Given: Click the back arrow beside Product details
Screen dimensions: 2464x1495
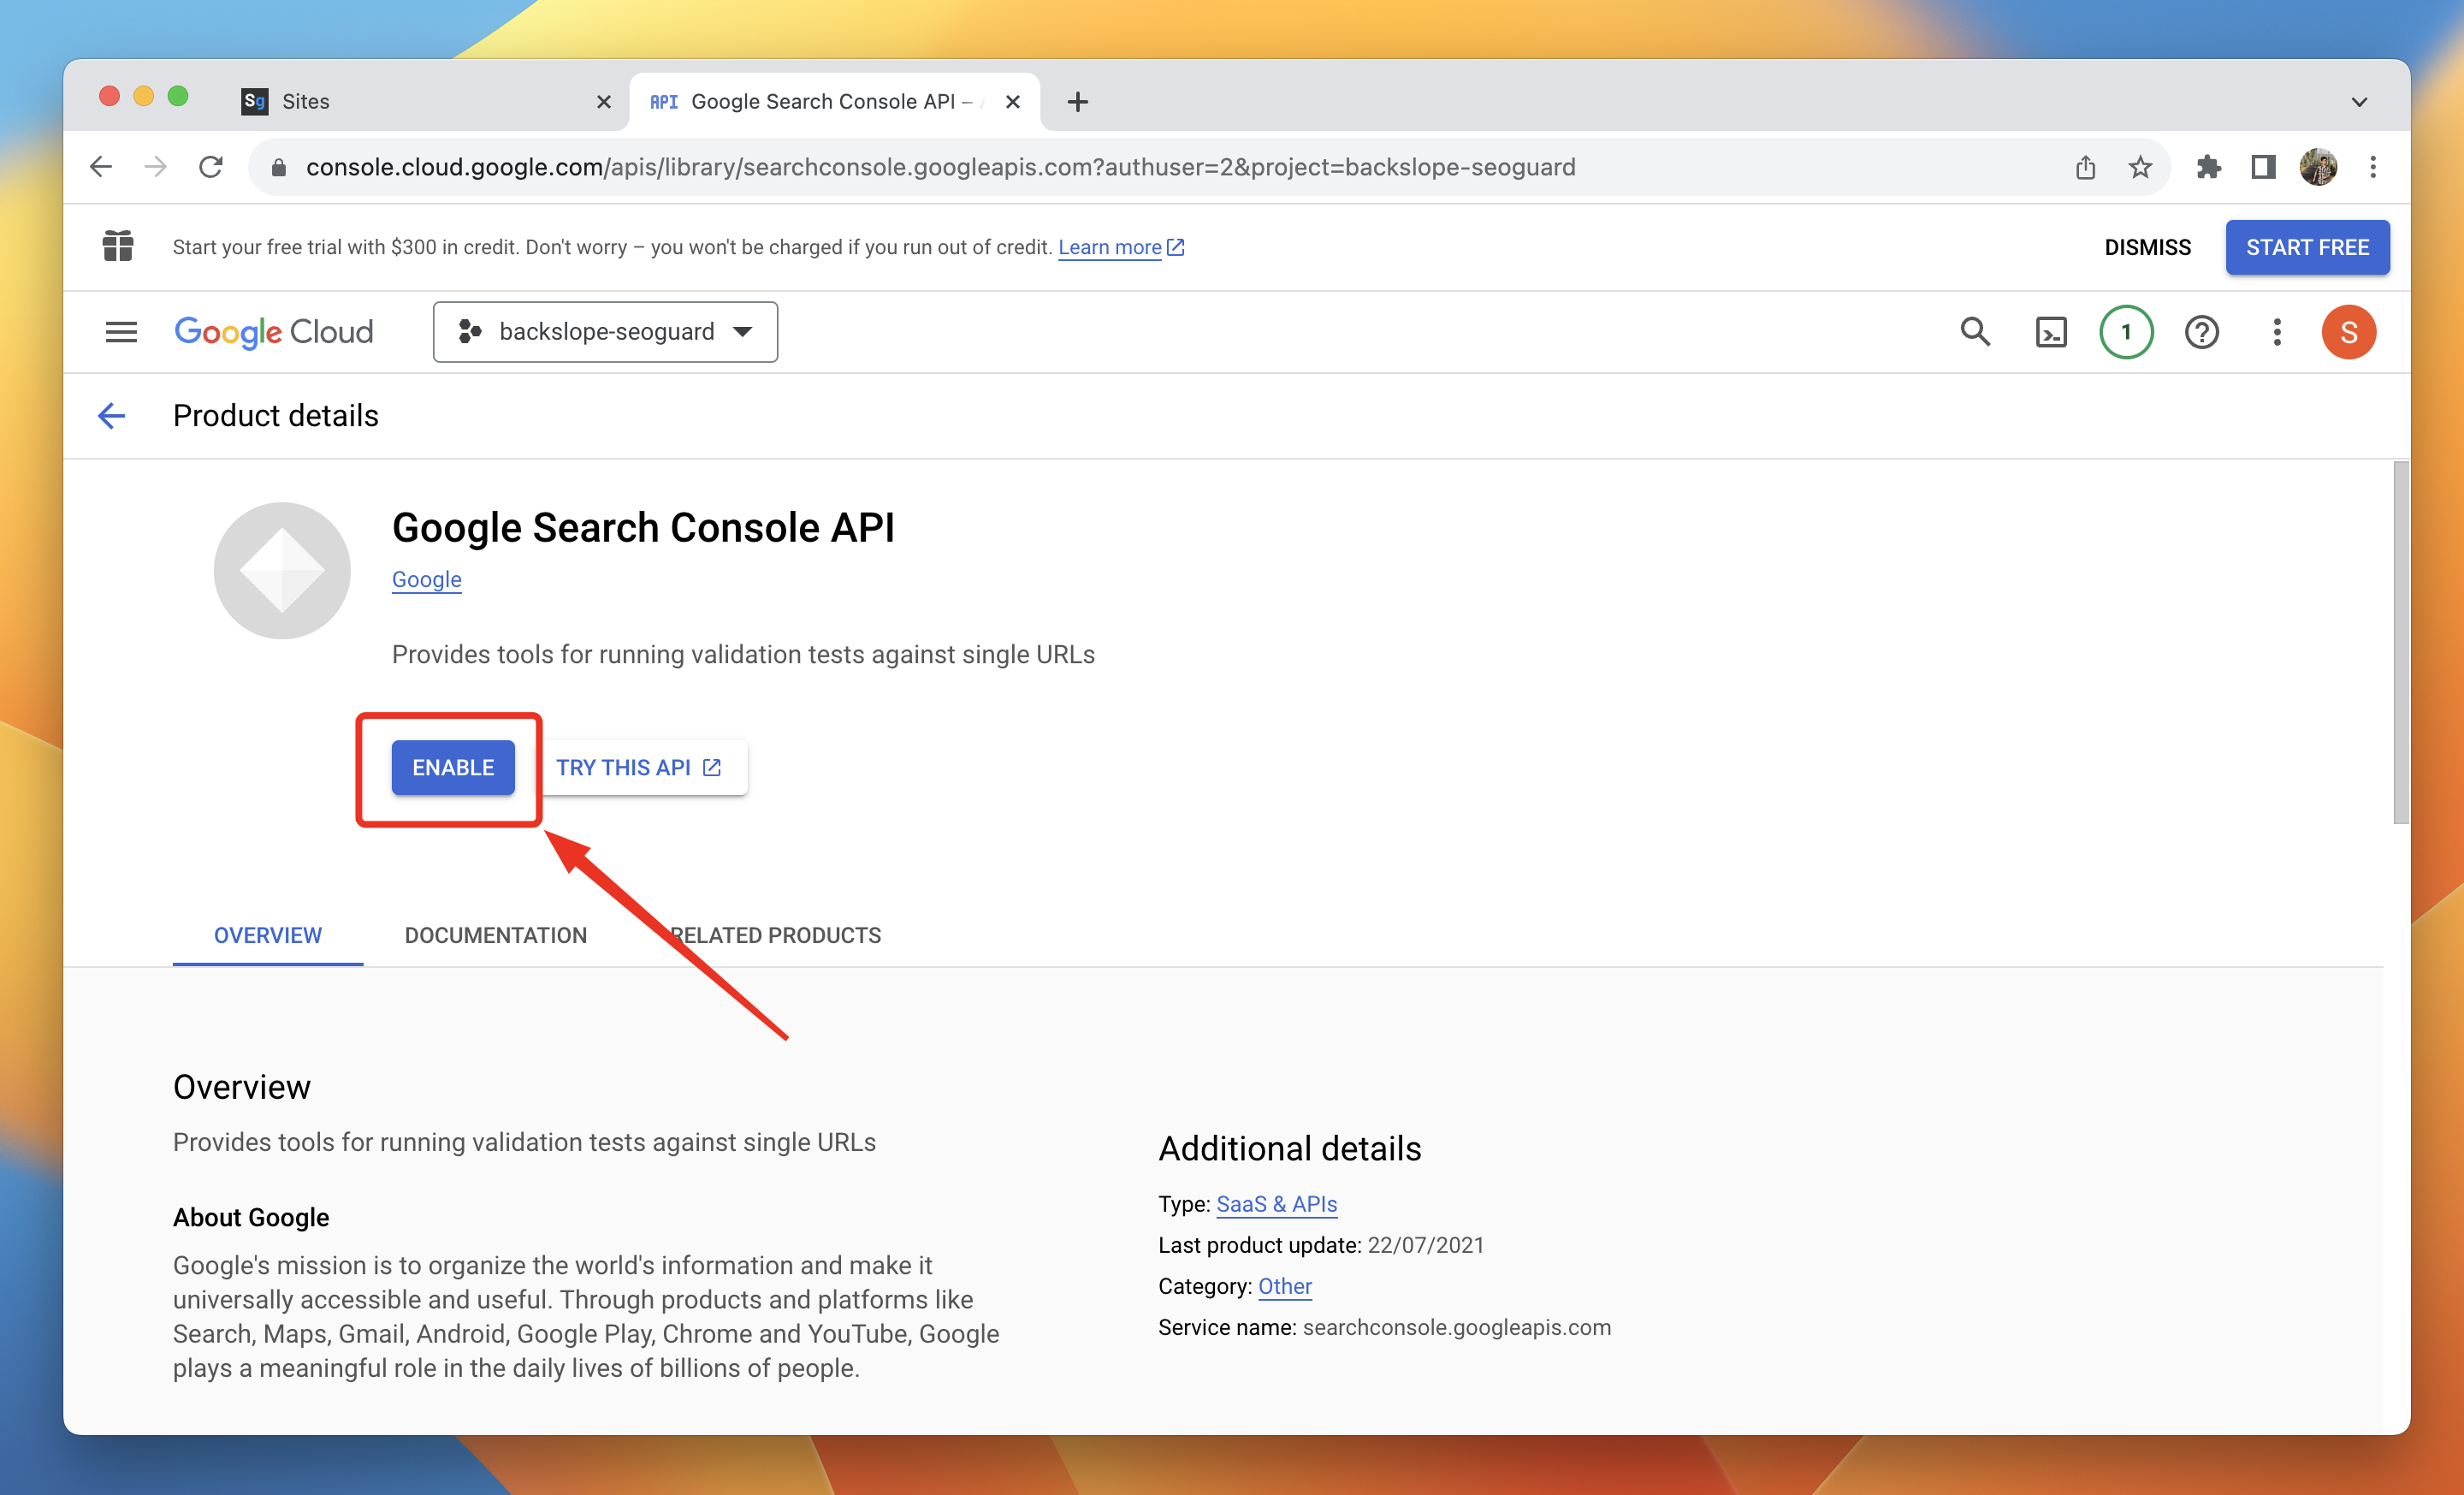Looking at the screenshot, I should pos(112,416).
